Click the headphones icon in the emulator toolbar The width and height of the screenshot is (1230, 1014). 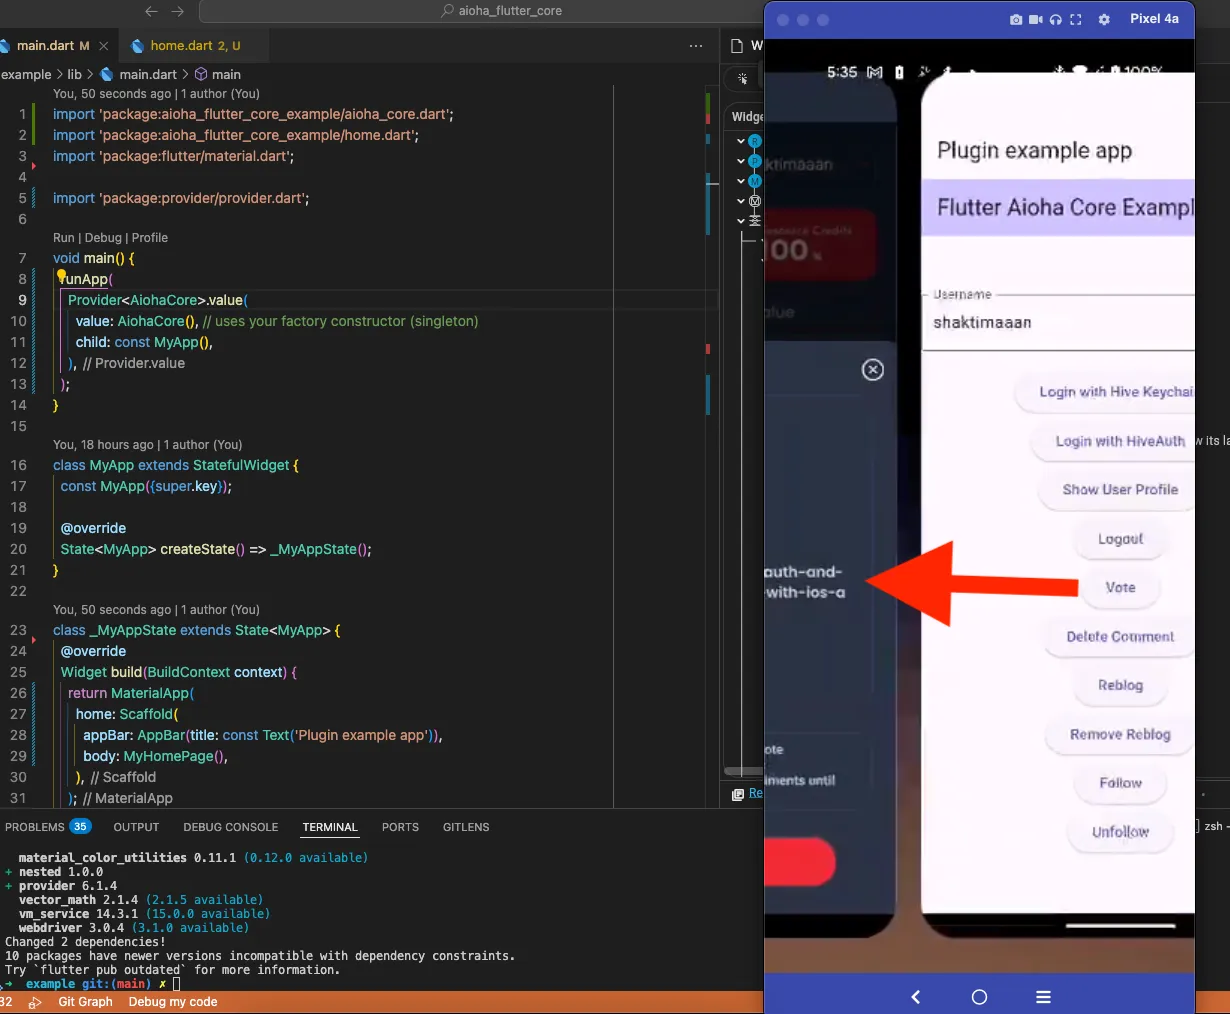tap(1056, 20)
